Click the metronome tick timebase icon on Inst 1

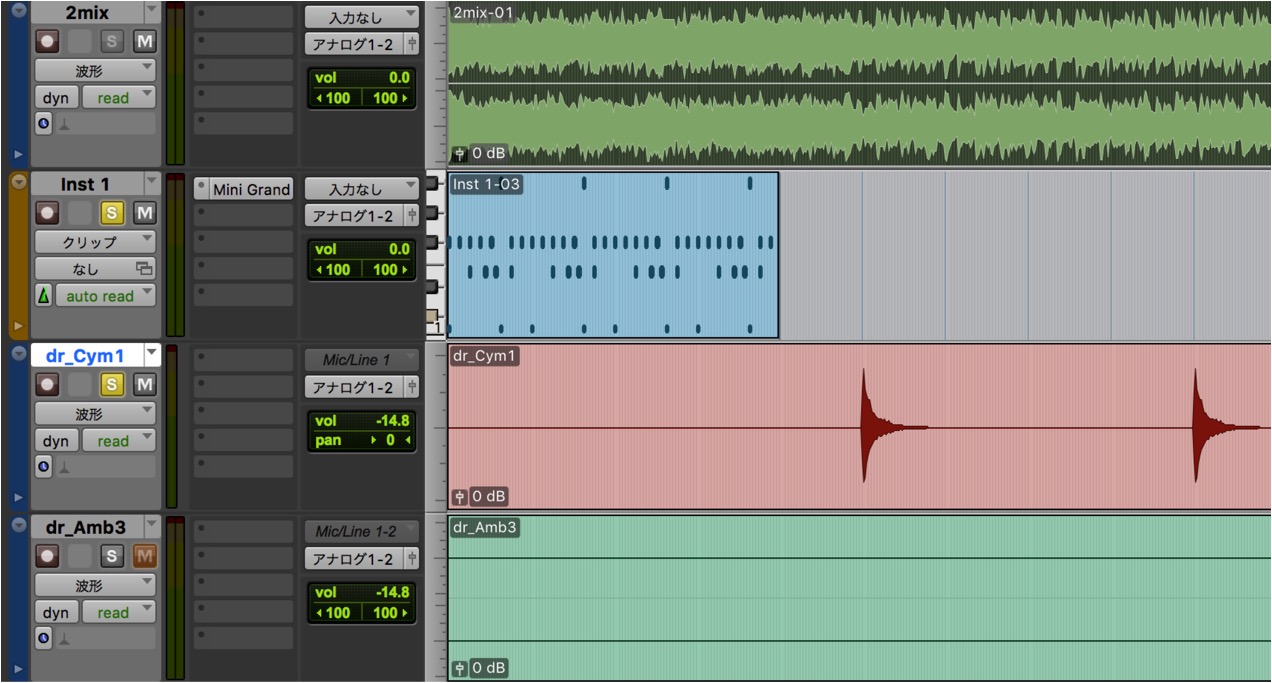[x=43, y=296]
